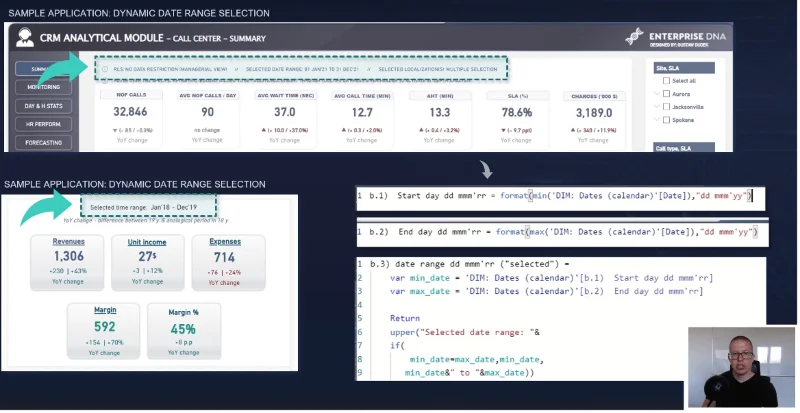Click the call center agent headset icon
The height and width of the screenshot is (413, 800).
coord(24,38)
